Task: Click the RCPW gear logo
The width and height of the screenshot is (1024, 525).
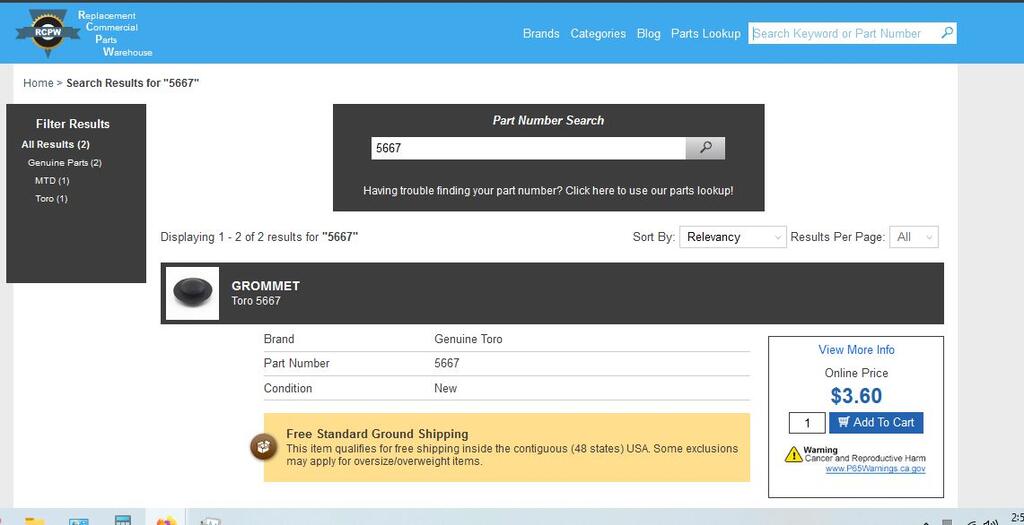Action: (x=47, y=34)
